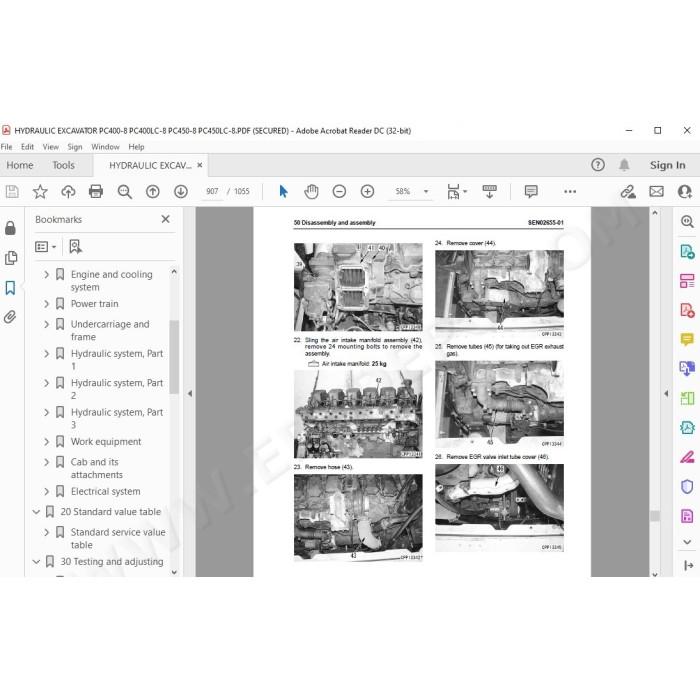The image size is (700, 700).
Task: Collapse left navigation pane arrow
Action: (190, 394)
